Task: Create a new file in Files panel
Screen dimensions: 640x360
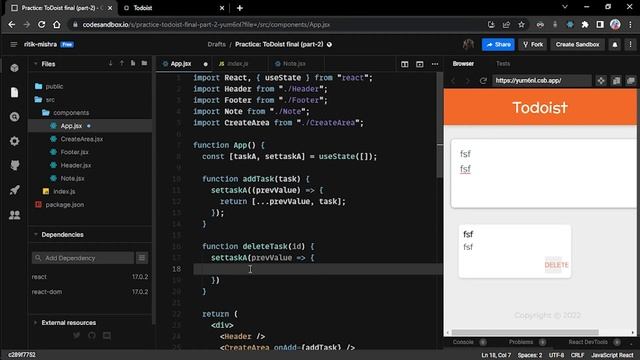Action: pyautogui.click(x=133, y=64)
